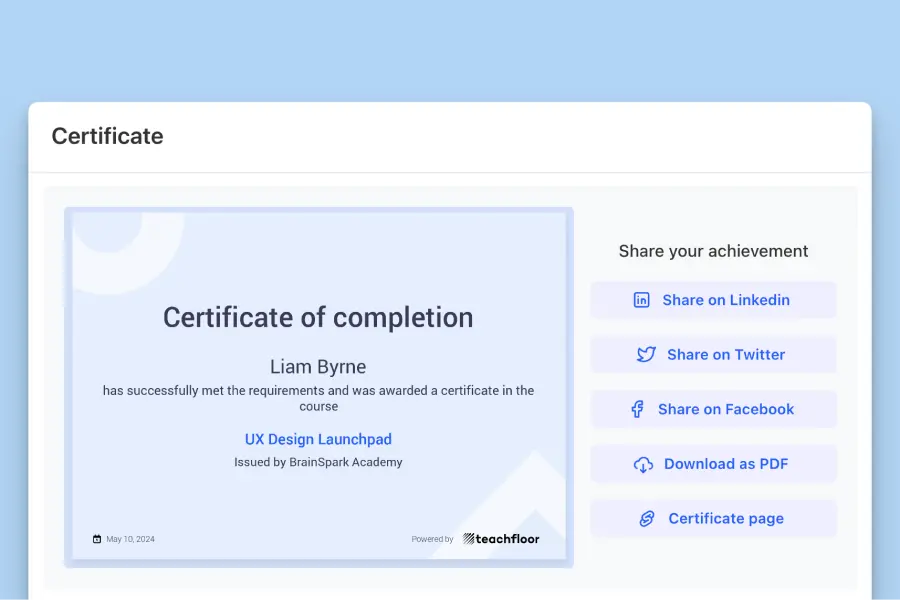Download the certificate as PDF
The height and width of the screenshot is (600, 900).
[713, 463]
